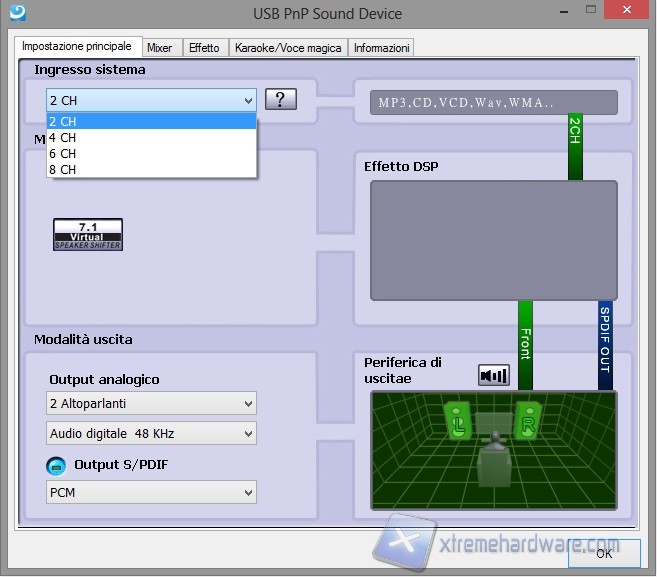Toggle the Output S/PDIF round icon
657x577 pixels.
click(56, 465)
